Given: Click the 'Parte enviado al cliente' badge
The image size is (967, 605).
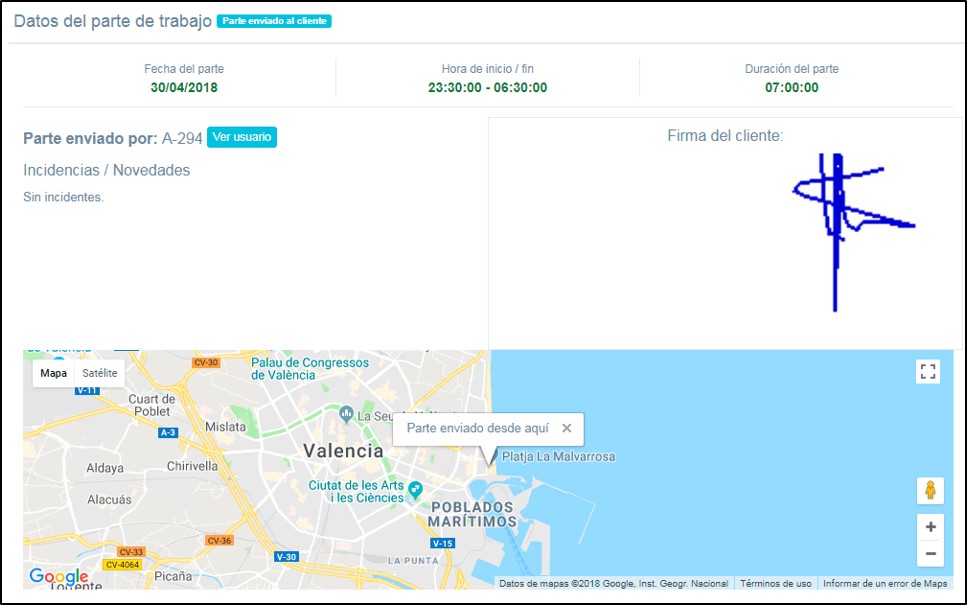Looking at the screenshot, I should (x=274, y=21).
